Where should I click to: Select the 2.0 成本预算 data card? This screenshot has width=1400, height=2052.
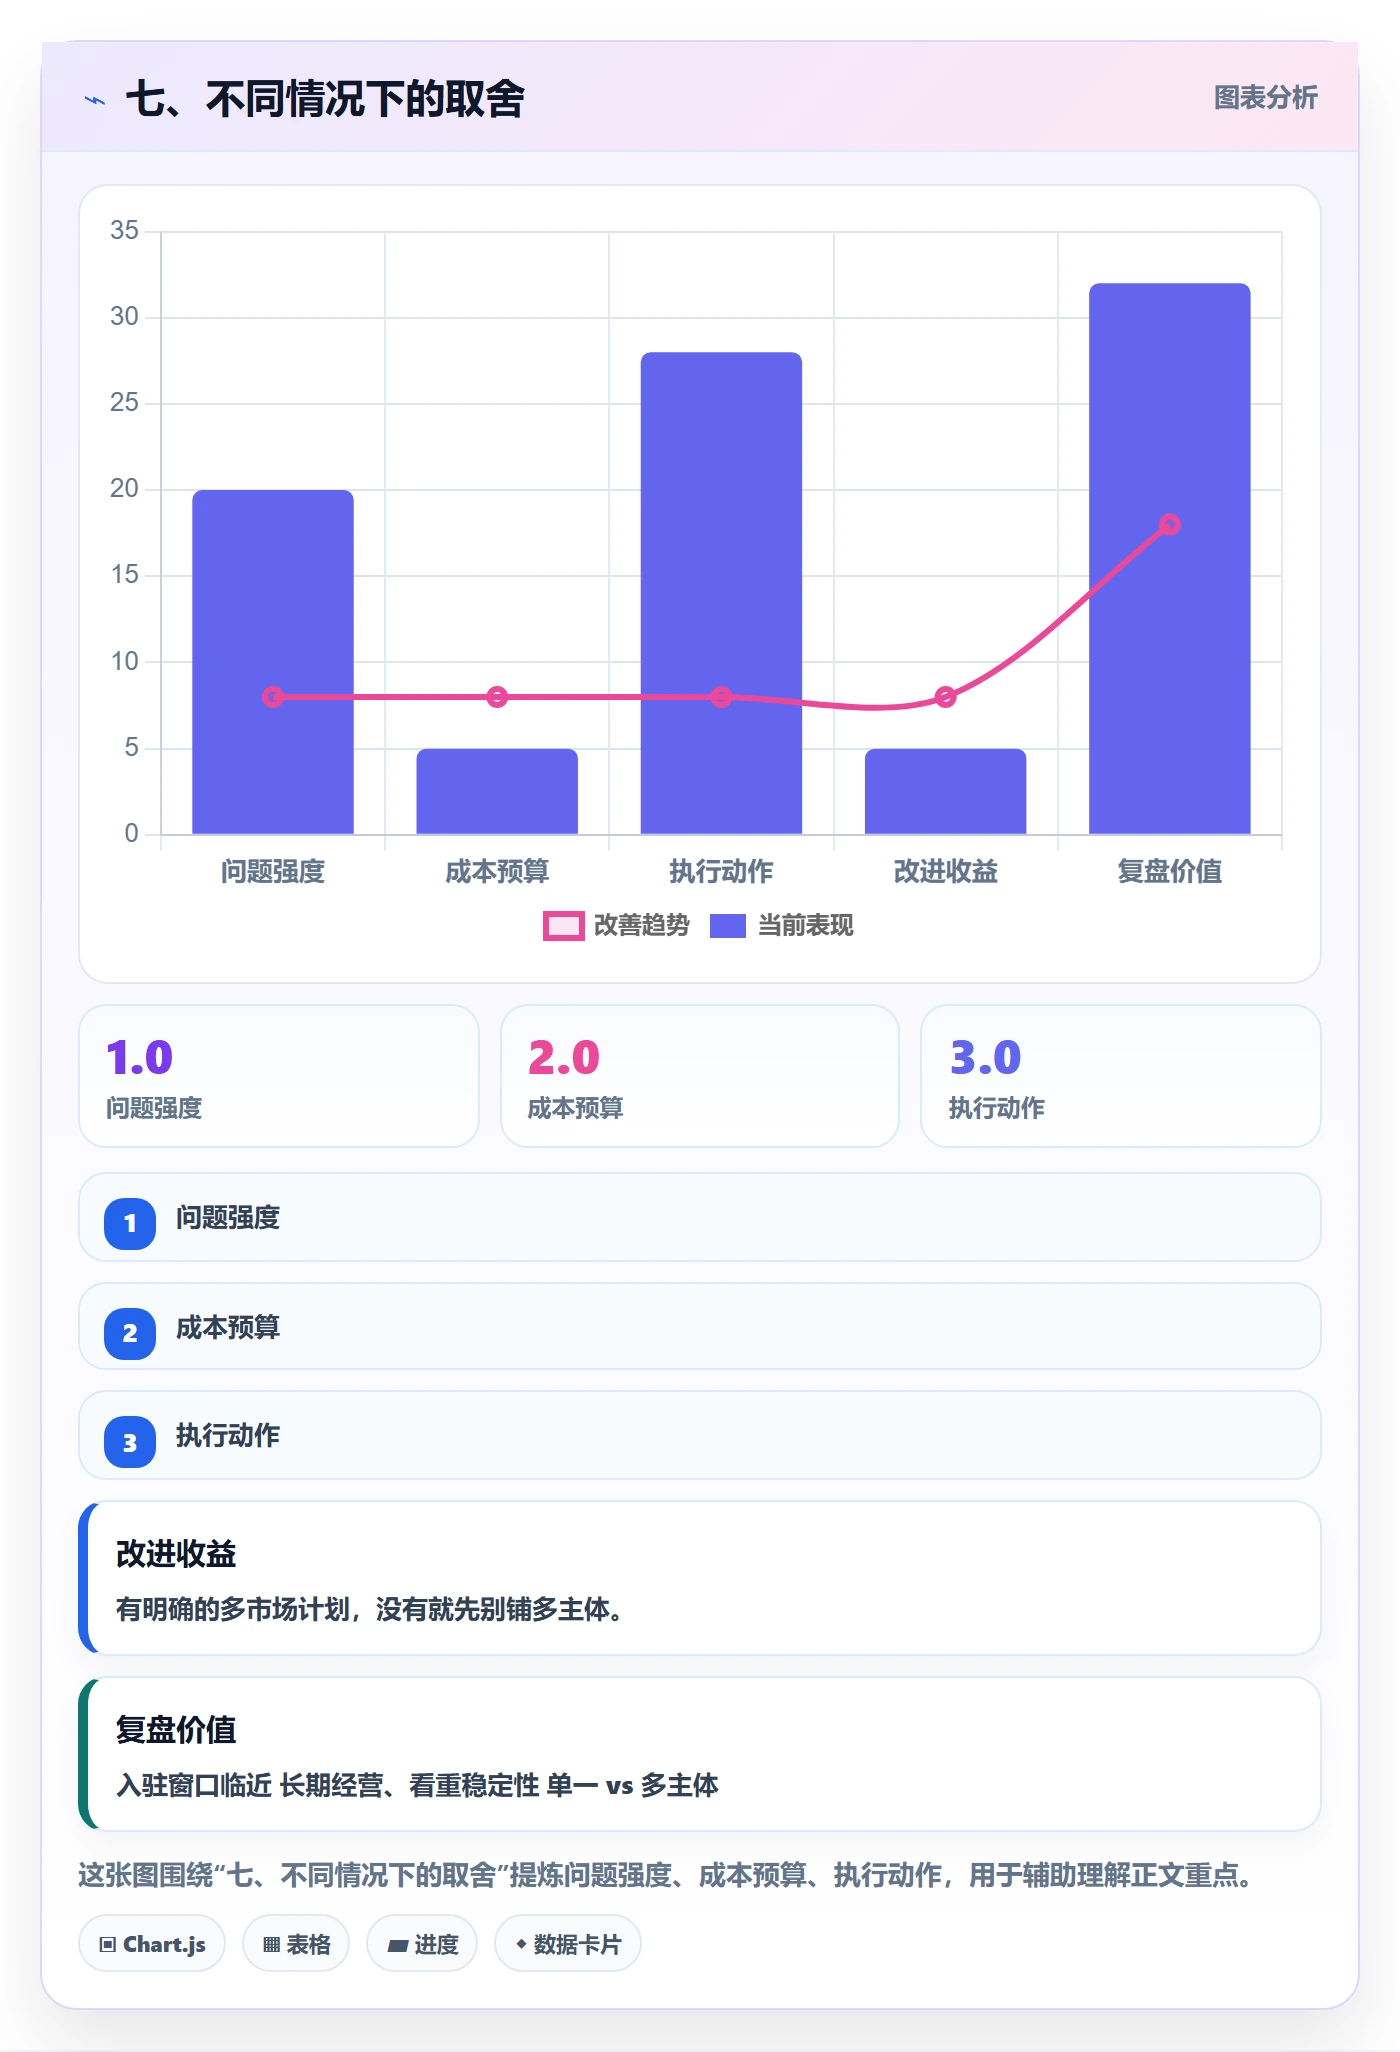click(700, 1076)
